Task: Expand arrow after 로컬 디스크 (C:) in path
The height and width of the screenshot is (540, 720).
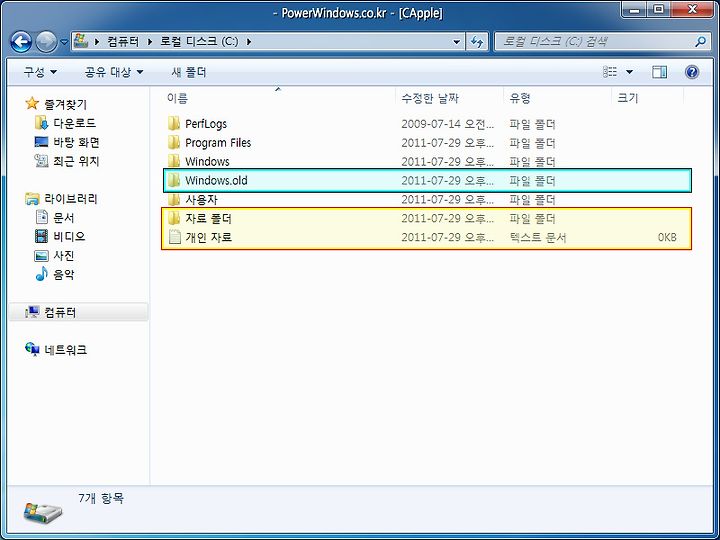Action: [x=249, y=41]
